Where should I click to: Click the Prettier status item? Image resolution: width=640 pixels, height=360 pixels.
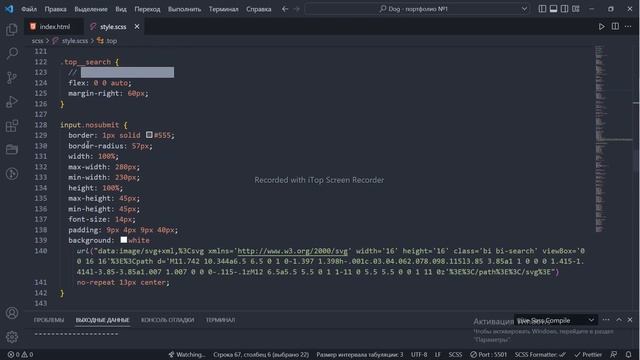588,355
